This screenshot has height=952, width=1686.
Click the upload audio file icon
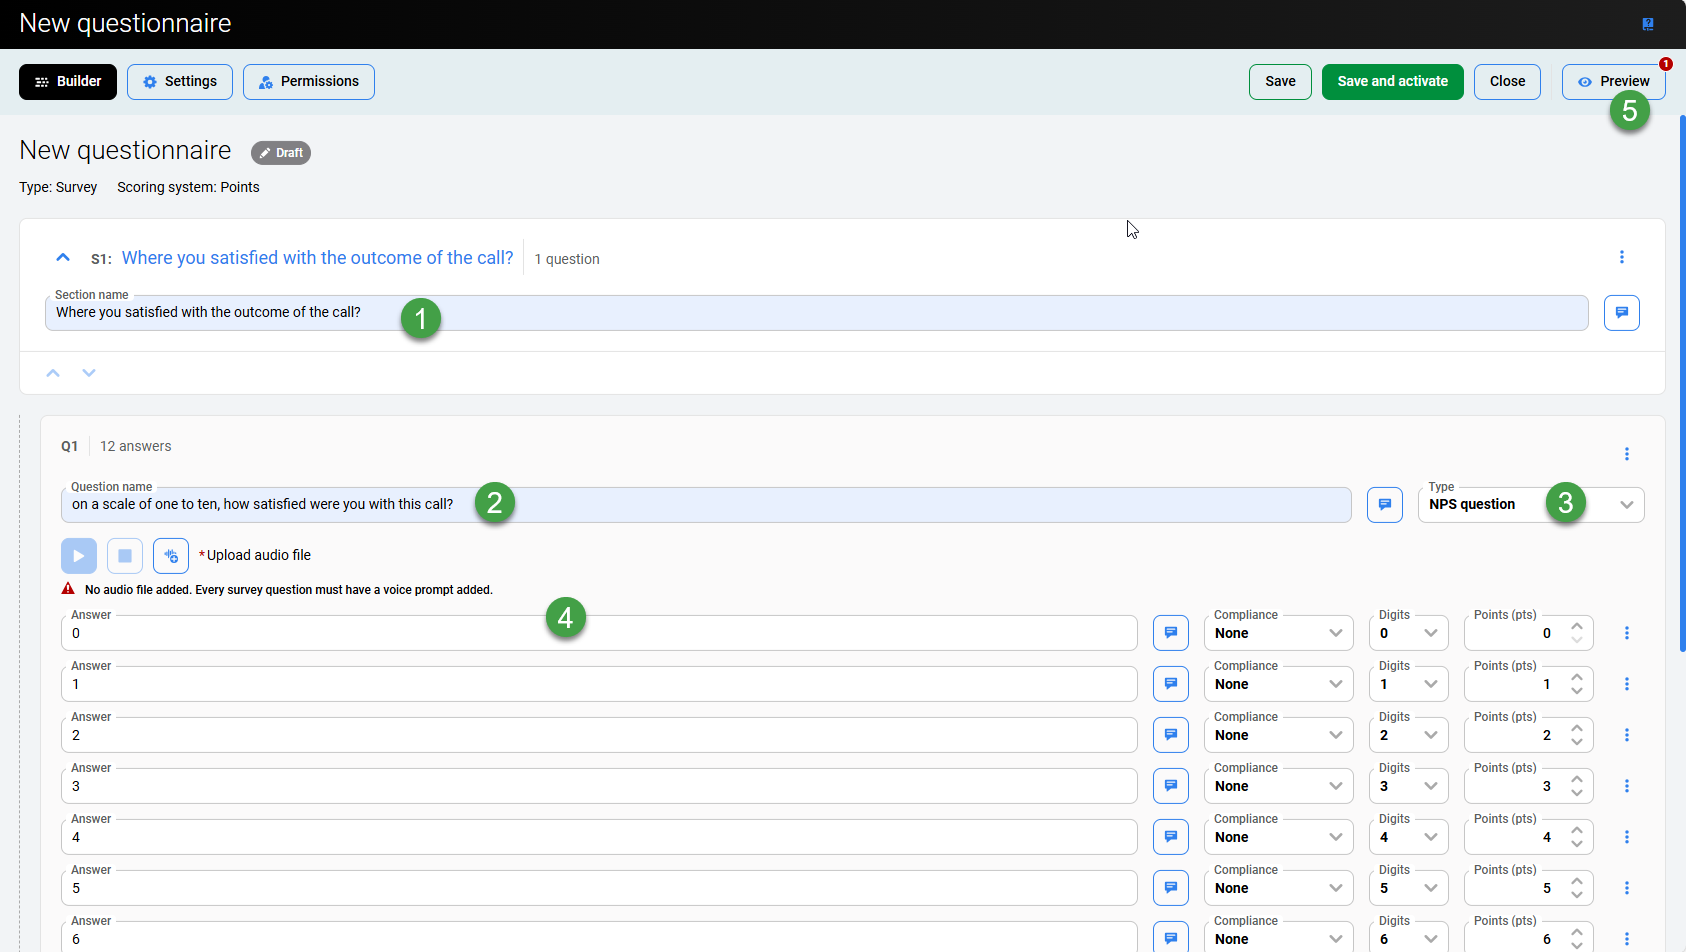tap(171, 556)
